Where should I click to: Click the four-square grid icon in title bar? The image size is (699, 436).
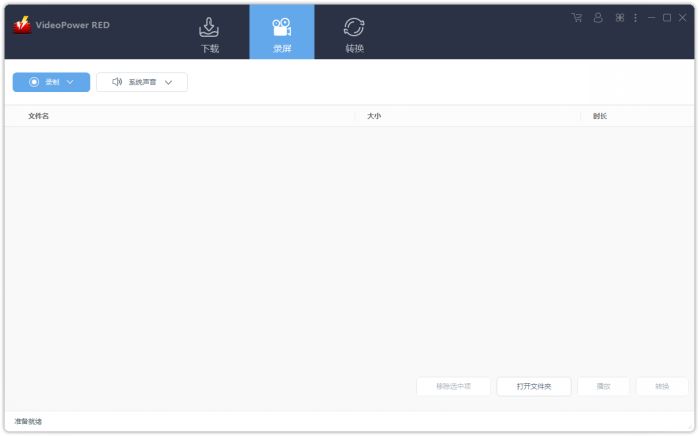(x=620, y=18)
